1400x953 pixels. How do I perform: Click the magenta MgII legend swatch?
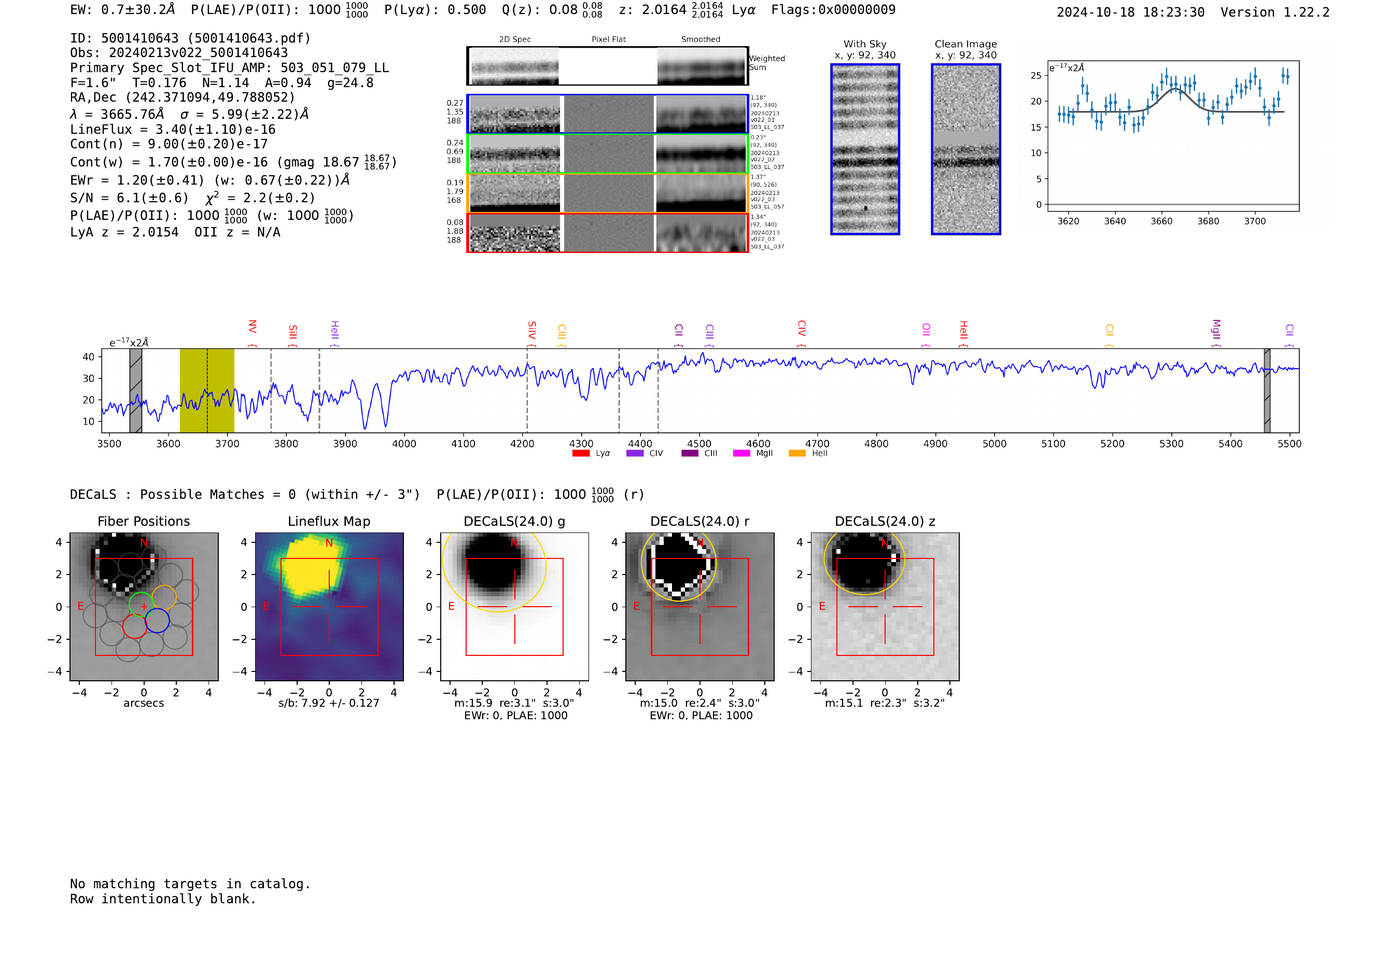[x=741, y=453]
